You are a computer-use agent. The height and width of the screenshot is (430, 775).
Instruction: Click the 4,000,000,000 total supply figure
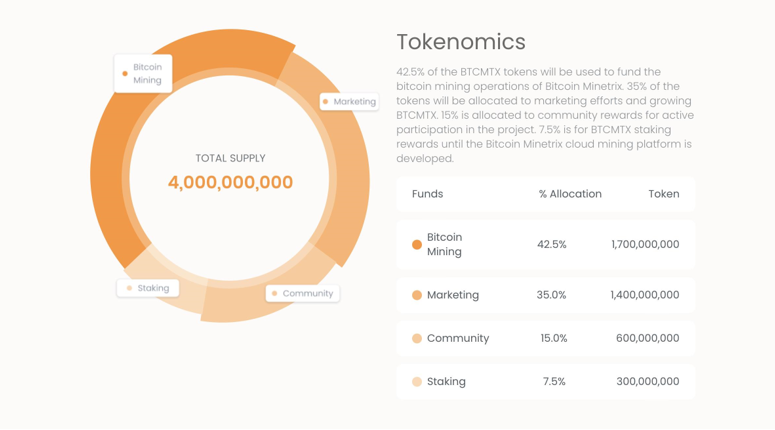click(230, 183)
